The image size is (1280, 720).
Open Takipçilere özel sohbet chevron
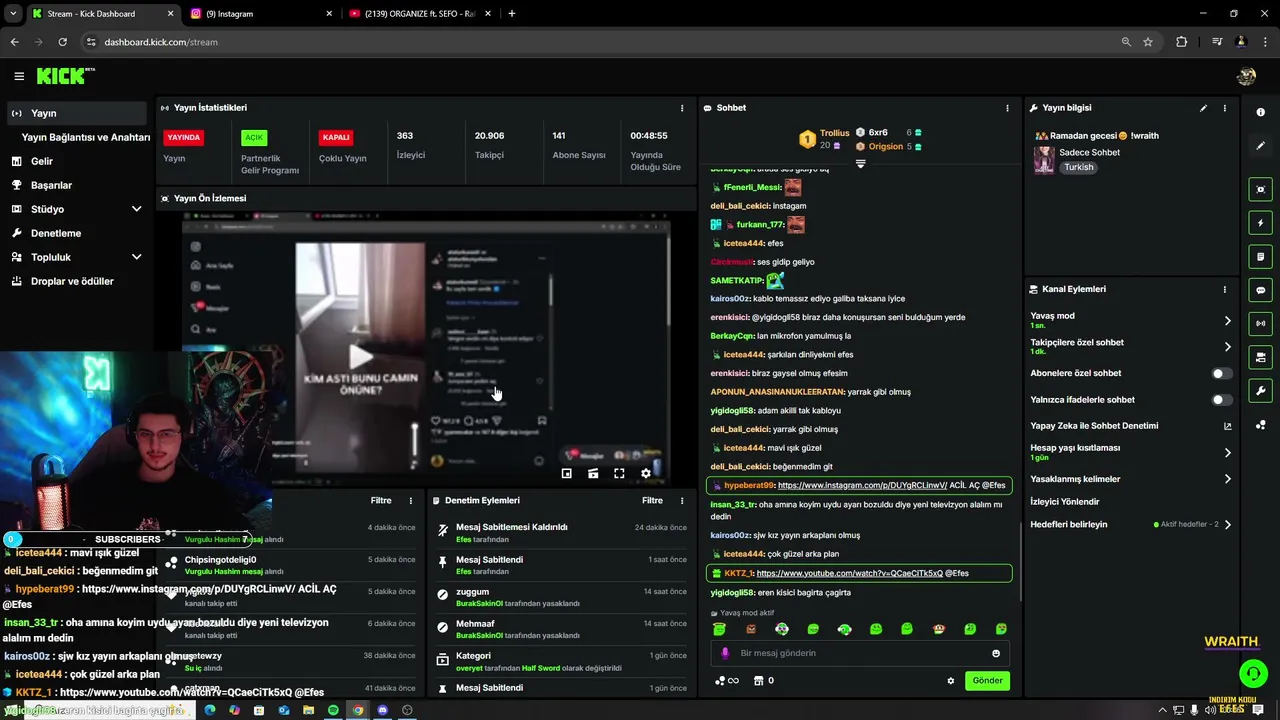pyautogui.click(x=1228, y=347)
